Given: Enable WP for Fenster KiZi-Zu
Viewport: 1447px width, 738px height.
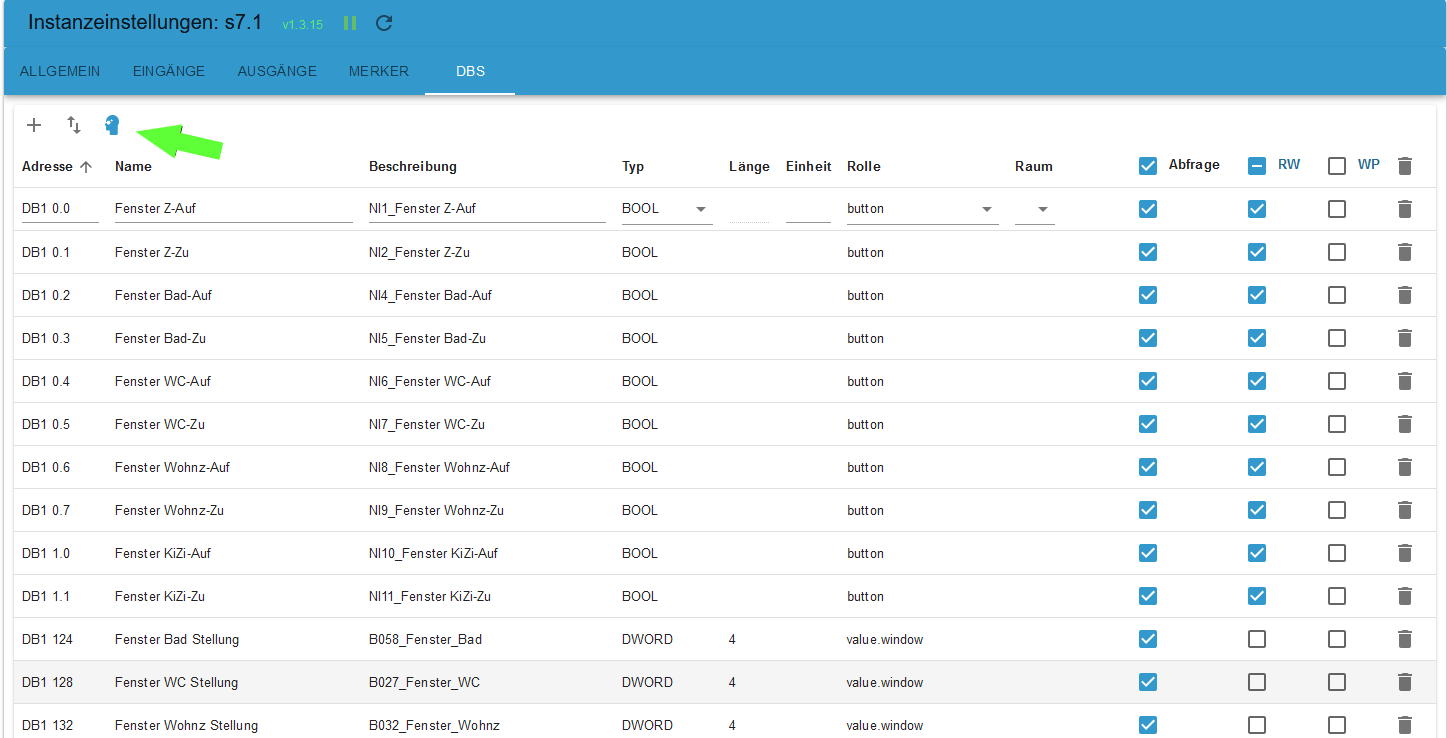Looking at the screenshot, I should click(1337, 596).
